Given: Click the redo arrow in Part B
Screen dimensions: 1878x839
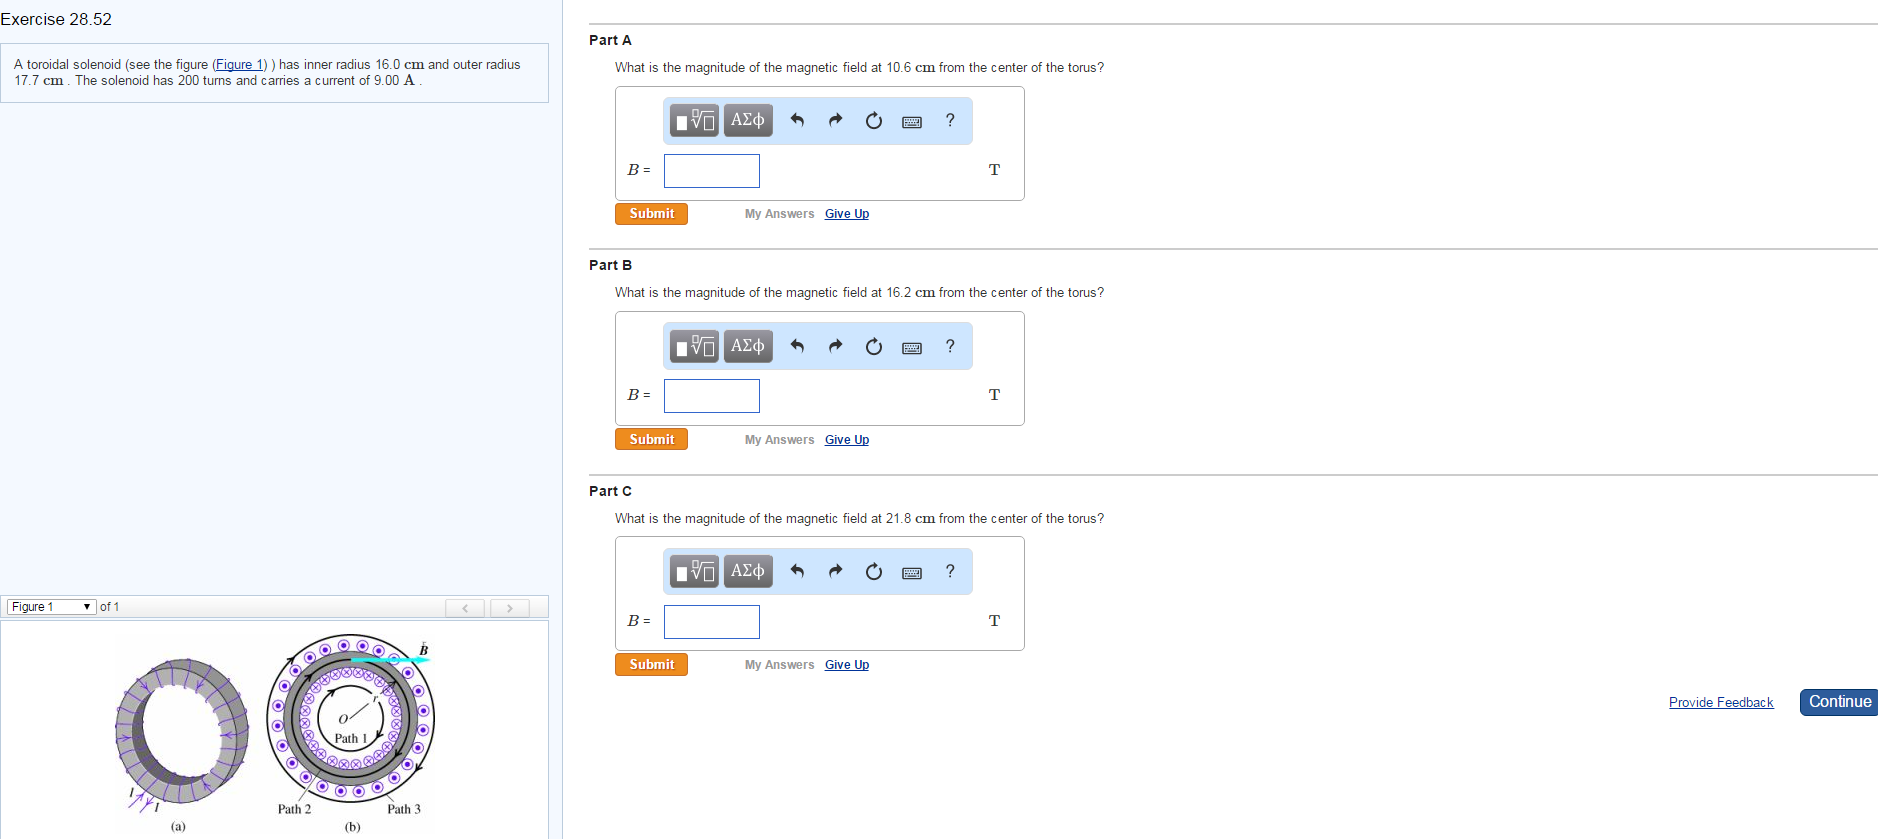Looking at the screenshot, I should (835, 346).
